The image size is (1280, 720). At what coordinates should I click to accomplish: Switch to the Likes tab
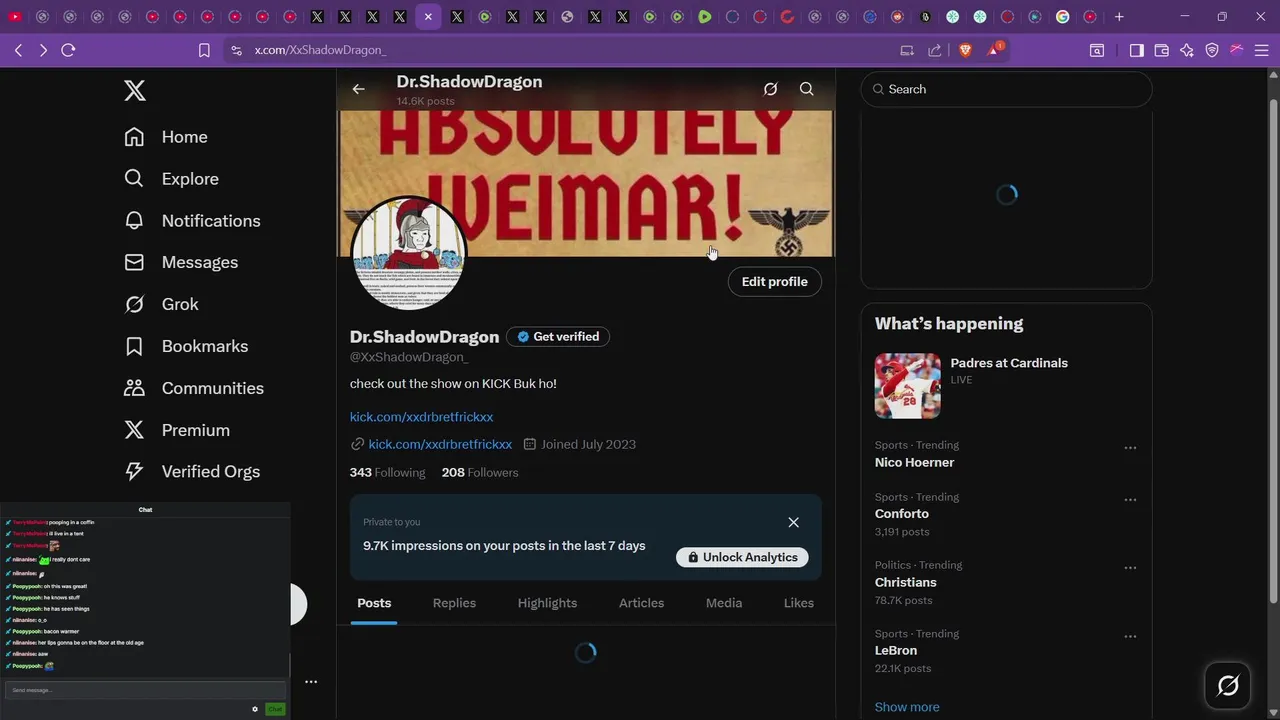coord(799,603)
